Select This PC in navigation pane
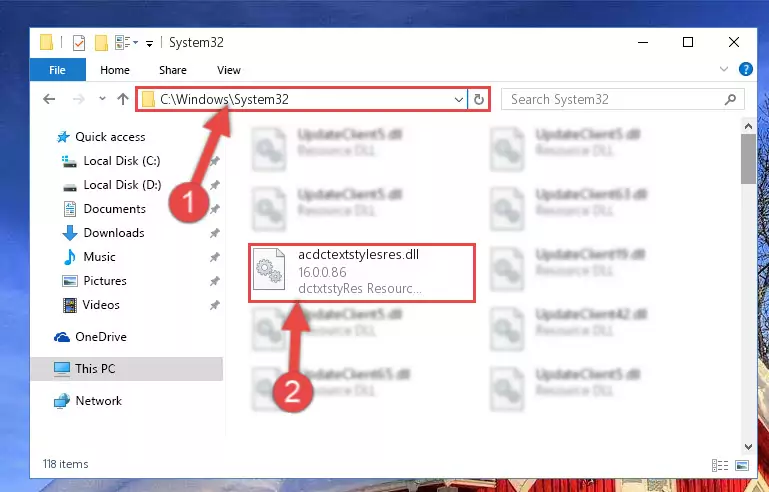769x492 pixels. (127, 368)
